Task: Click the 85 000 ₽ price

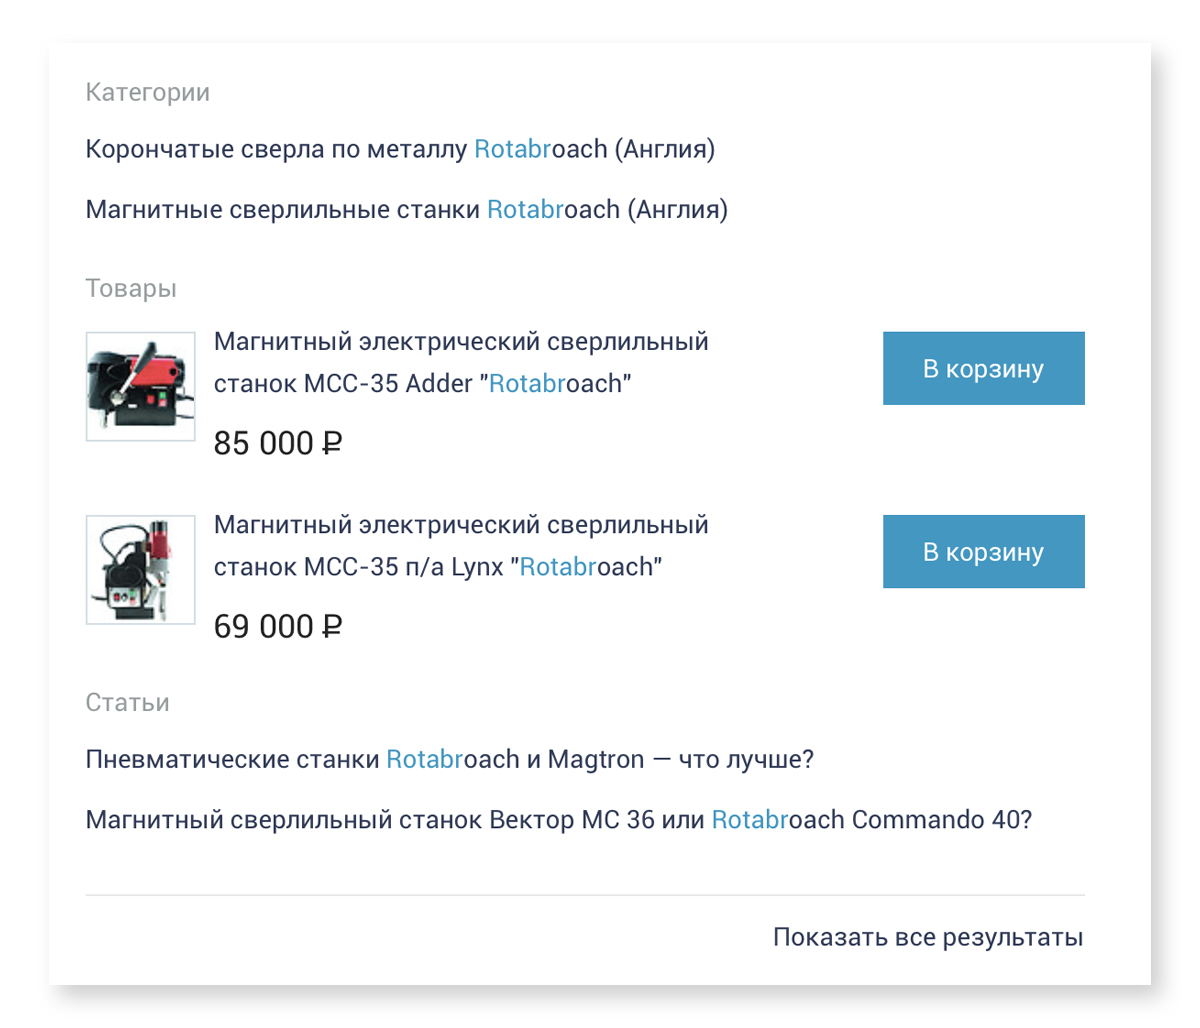Action: pyautogui.click(x=278, y=443)
